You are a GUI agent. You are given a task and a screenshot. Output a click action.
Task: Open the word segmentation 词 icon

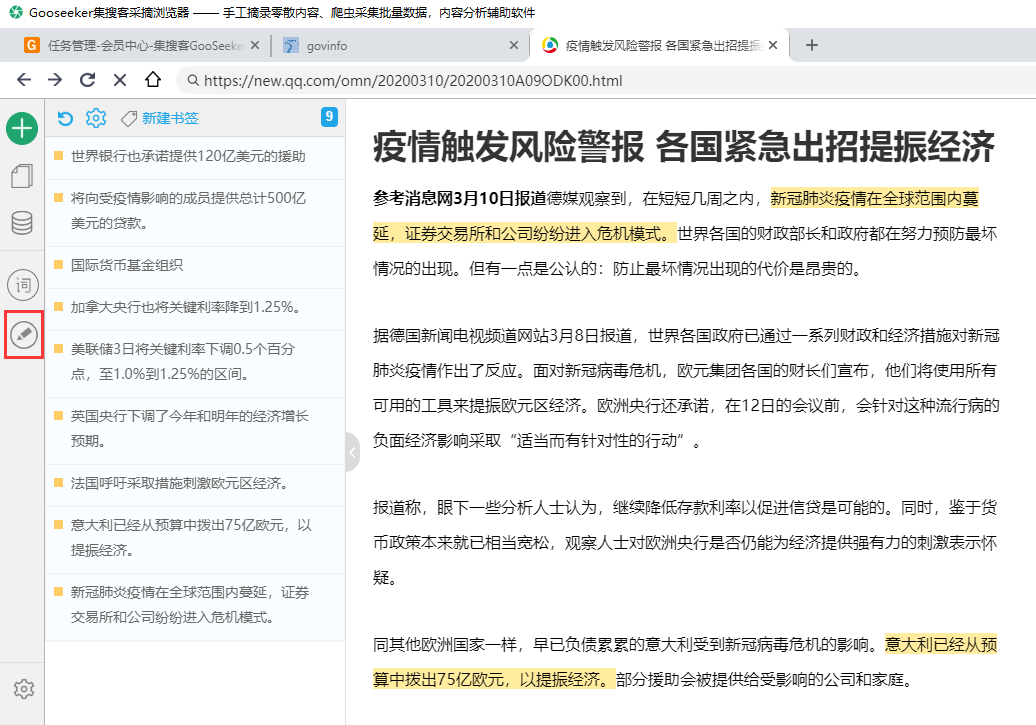point(23,286)
